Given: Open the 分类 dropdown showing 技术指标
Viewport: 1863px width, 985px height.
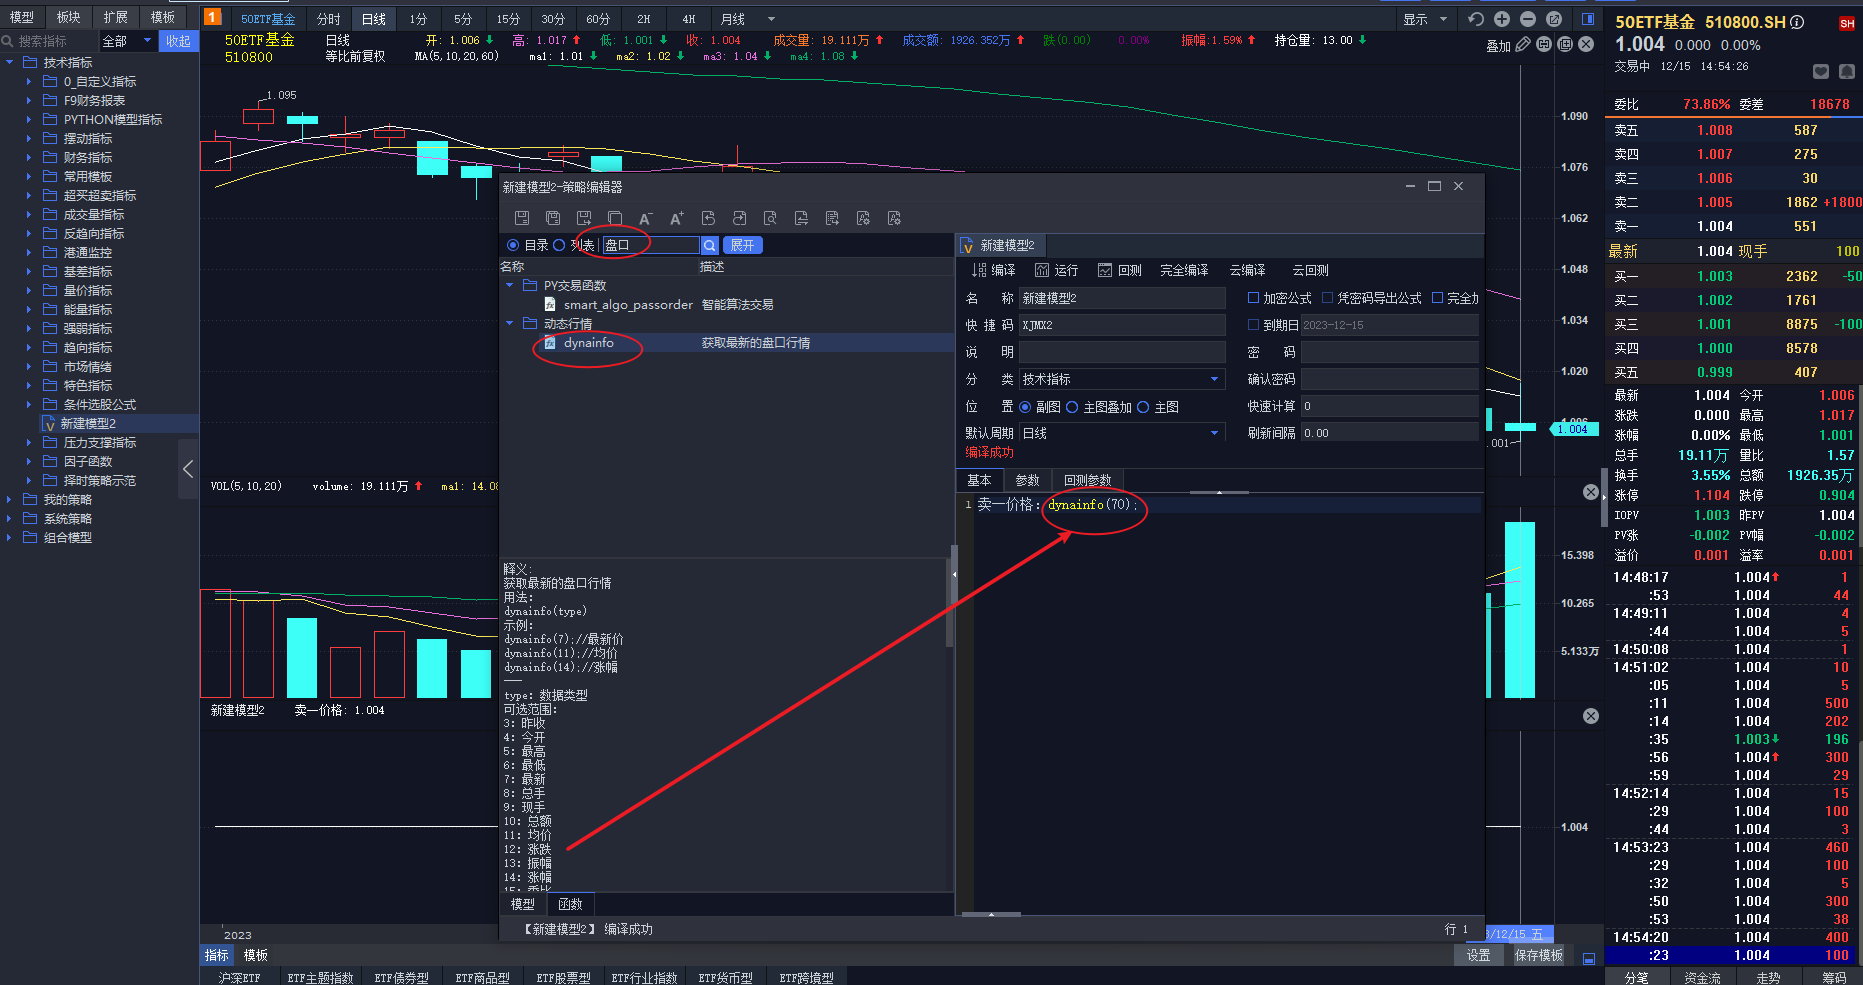Looking at the screenshot, I should 1214,379.
